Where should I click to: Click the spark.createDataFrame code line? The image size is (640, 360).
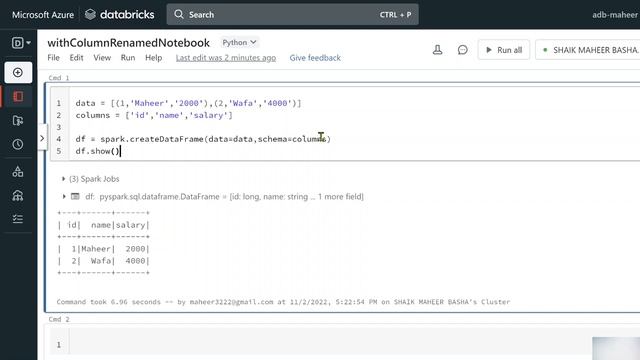click(203, 139)
